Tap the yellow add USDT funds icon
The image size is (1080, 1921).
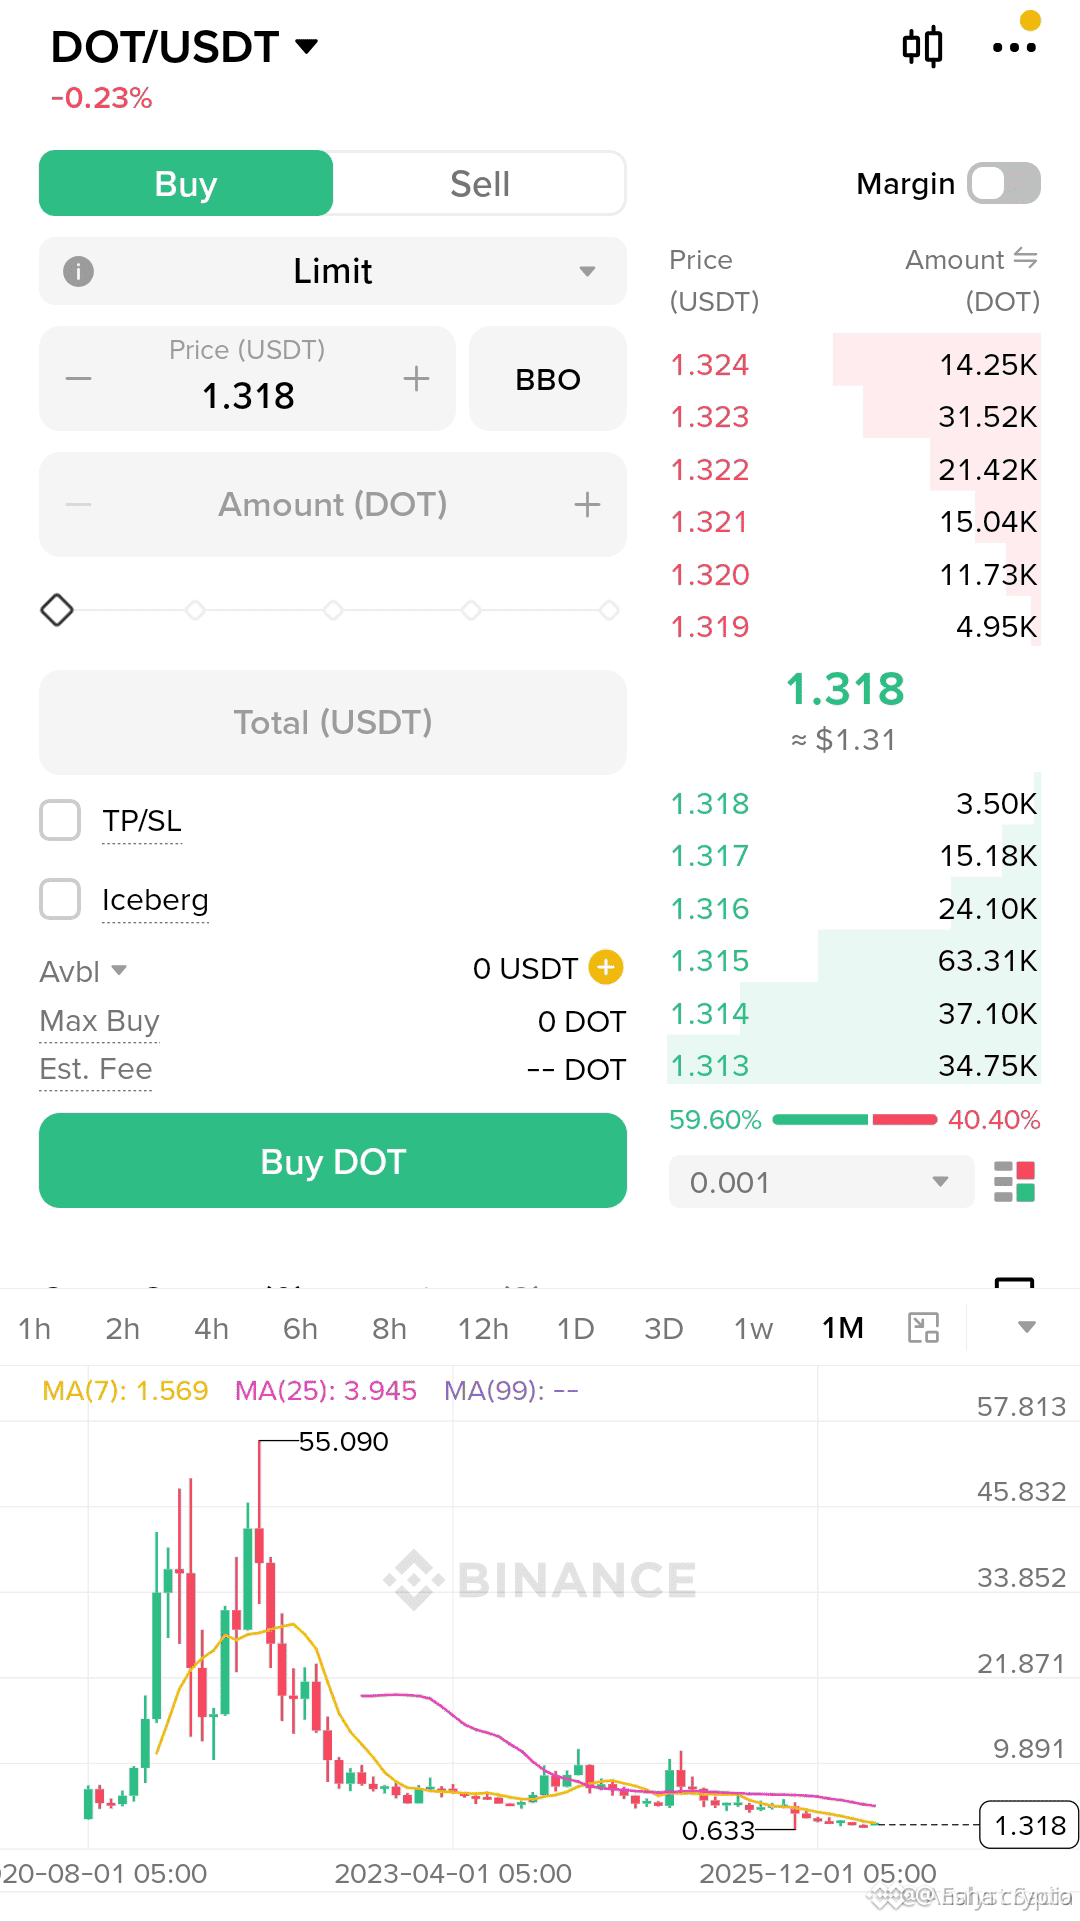coord(606,967)
